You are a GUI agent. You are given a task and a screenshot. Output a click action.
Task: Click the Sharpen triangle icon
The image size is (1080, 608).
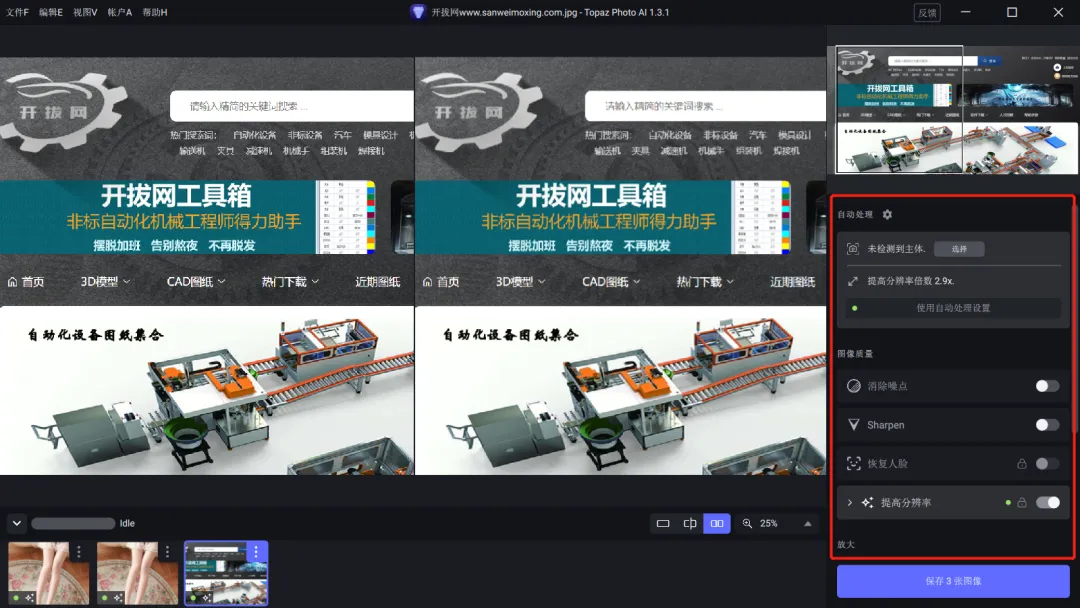pos(853,425)
